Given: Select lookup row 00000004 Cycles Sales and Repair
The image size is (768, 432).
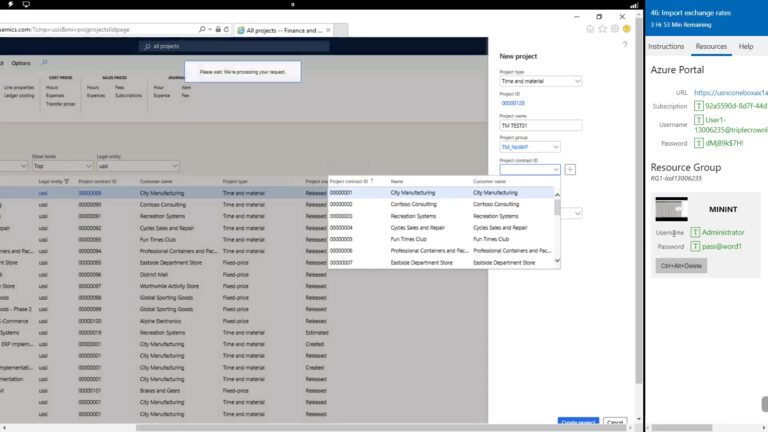Looking at the screenshot, I should [x=441, y=228].
